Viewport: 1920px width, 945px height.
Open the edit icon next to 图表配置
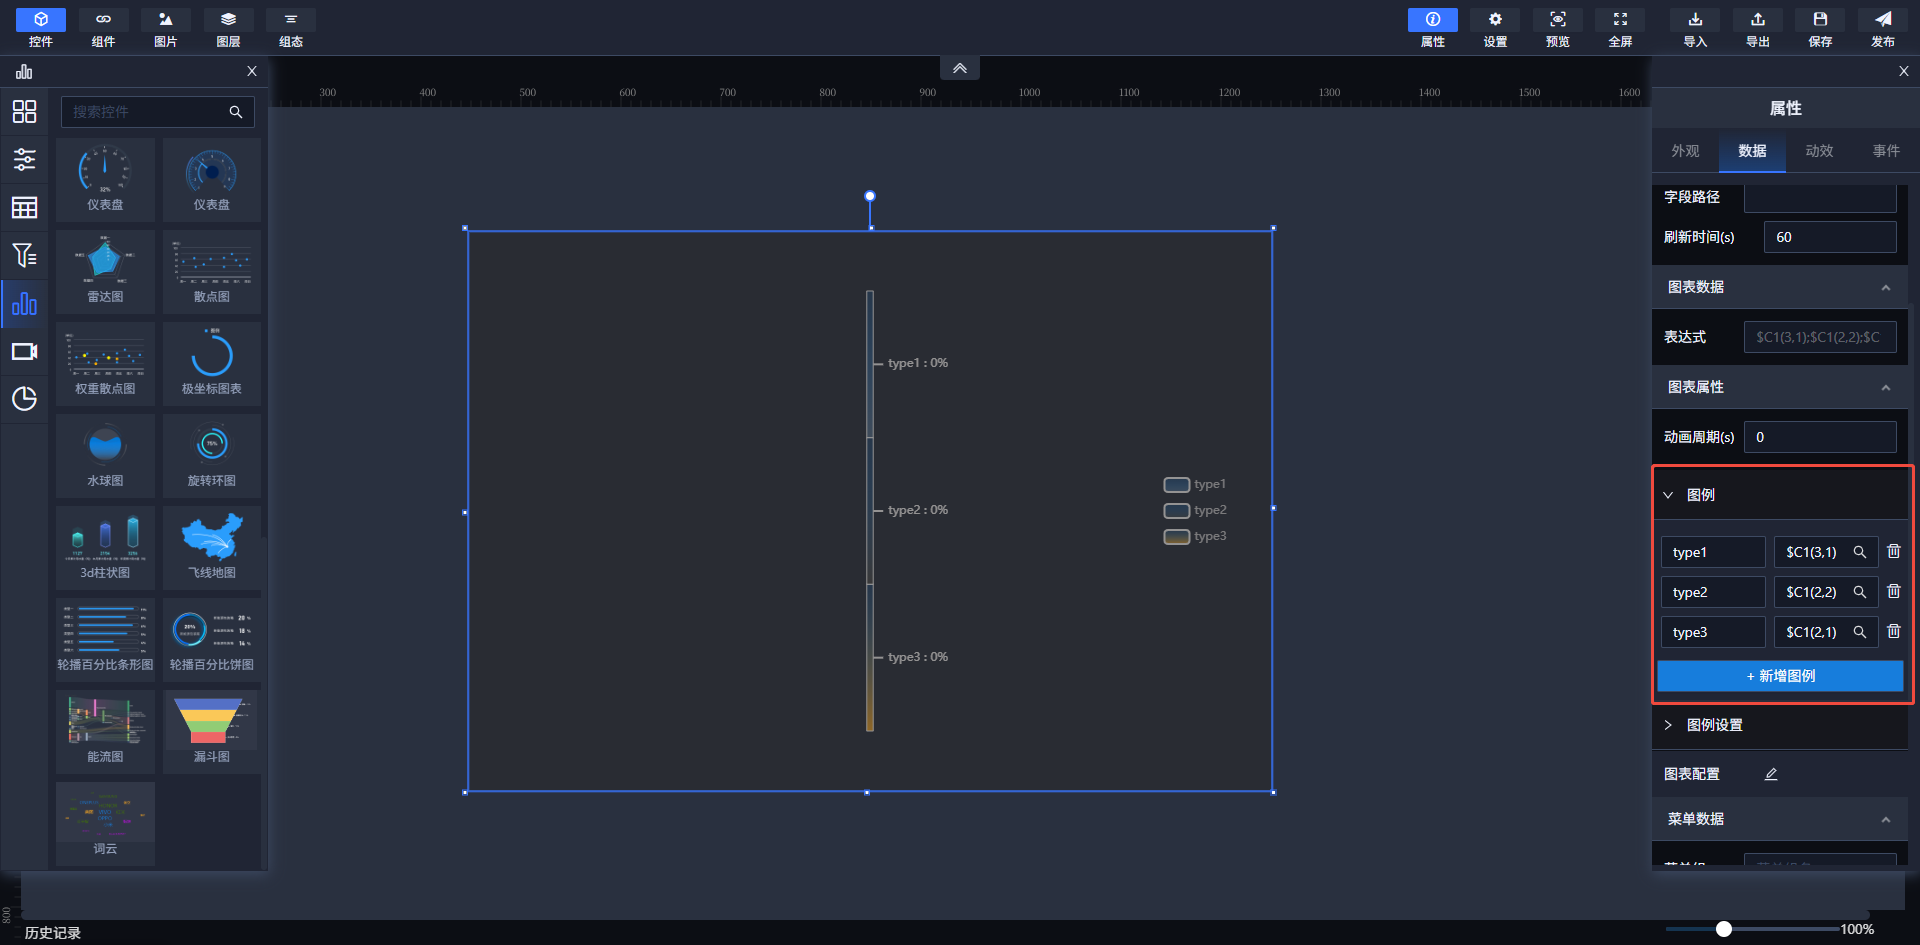click(1770, 774)
